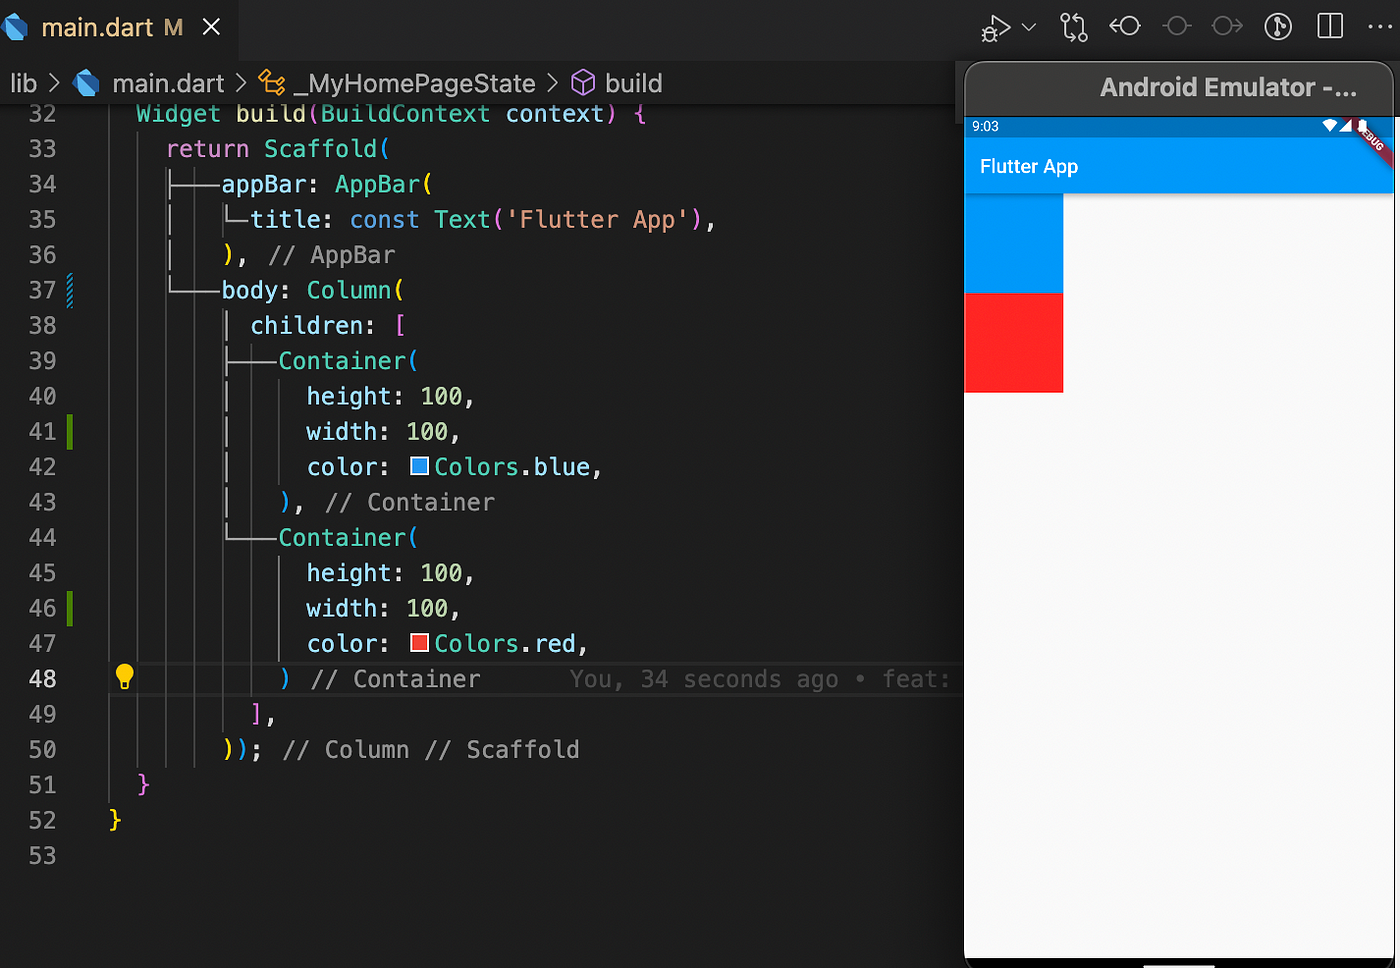This screenshot has width=1400, height=968.
Task: Click Colors.red text on line 47
Action: click(x=505, y=643)
